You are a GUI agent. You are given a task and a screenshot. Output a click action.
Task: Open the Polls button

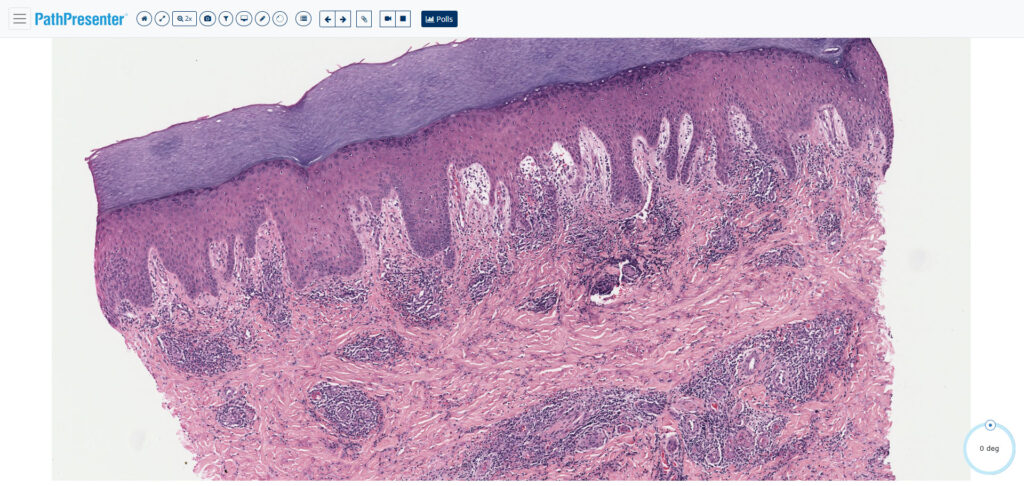pos(440,19)
